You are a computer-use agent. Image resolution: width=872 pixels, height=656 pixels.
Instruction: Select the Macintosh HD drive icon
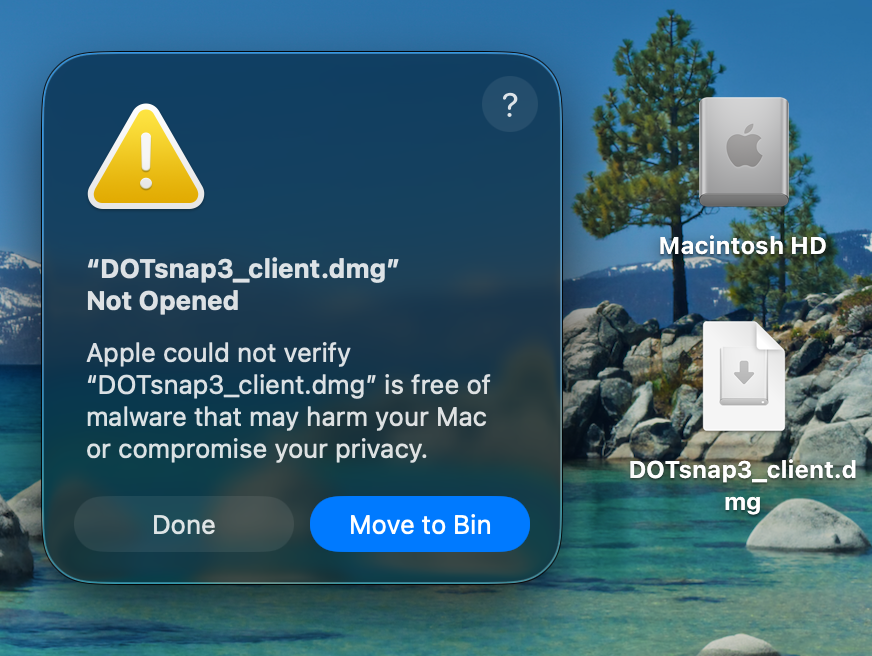point(743,152)
